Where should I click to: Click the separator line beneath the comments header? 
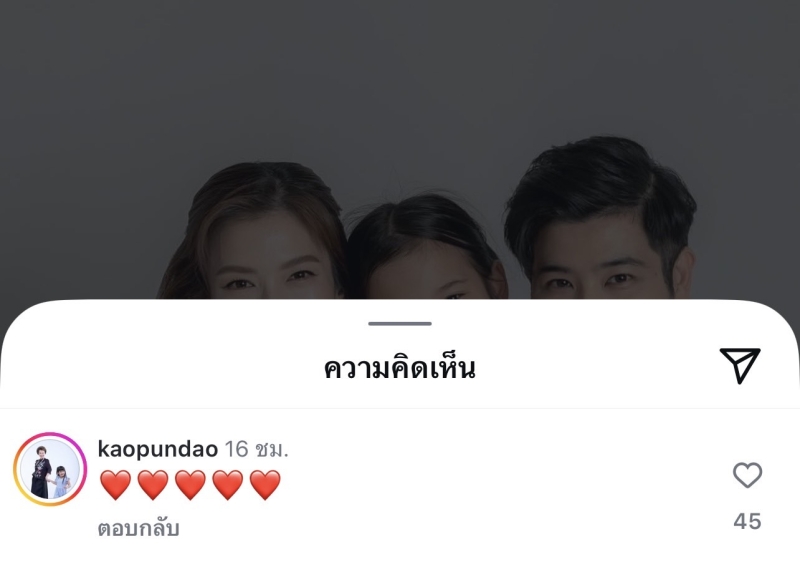coord(400,408)
